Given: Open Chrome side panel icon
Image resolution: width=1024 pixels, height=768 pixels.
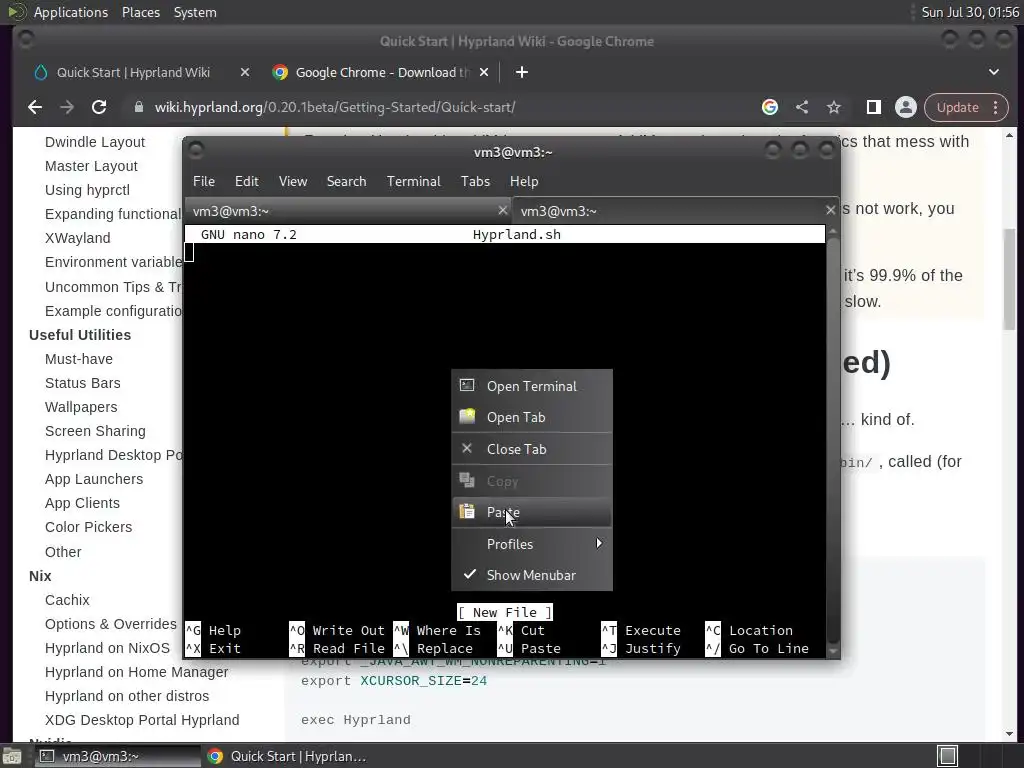Looking at the screenshot, I should point(873,107).
